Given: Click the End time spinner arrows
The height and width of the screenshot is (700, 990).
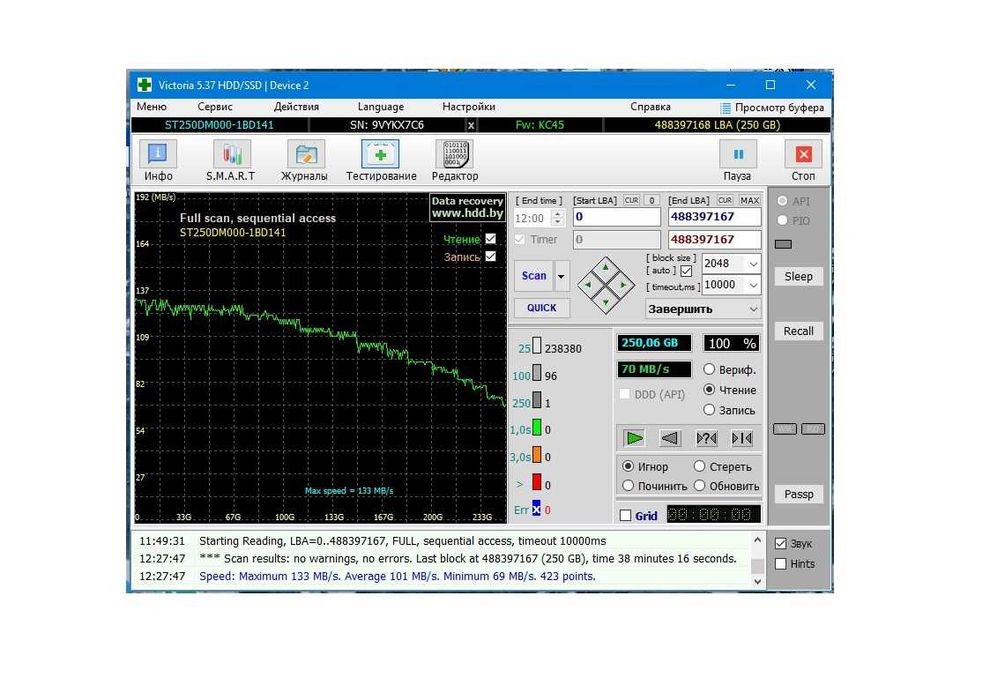Looking at the screenshot, I should coord(557,218).
